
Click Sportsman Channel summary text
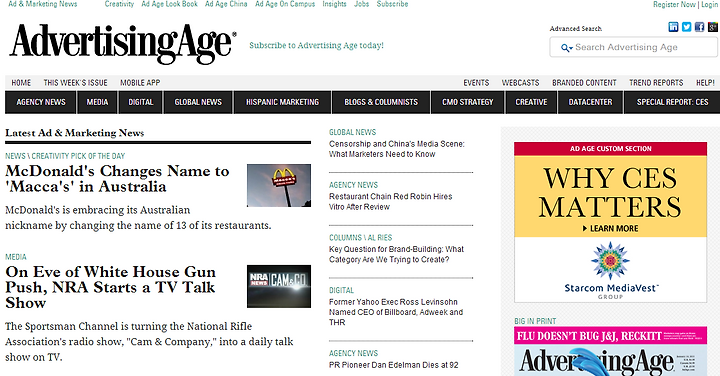(x=149, y=342)
